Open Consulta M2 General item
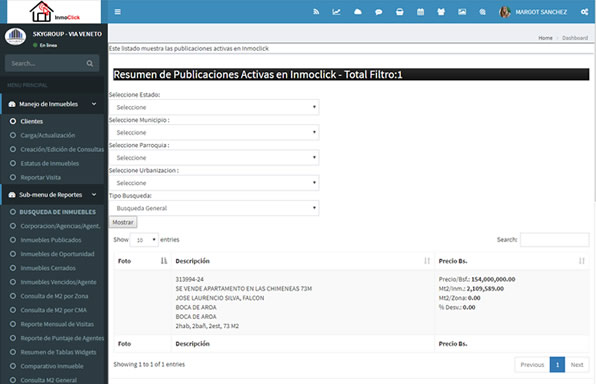Viewport: 596px width, 384px height. coord(48,380)
